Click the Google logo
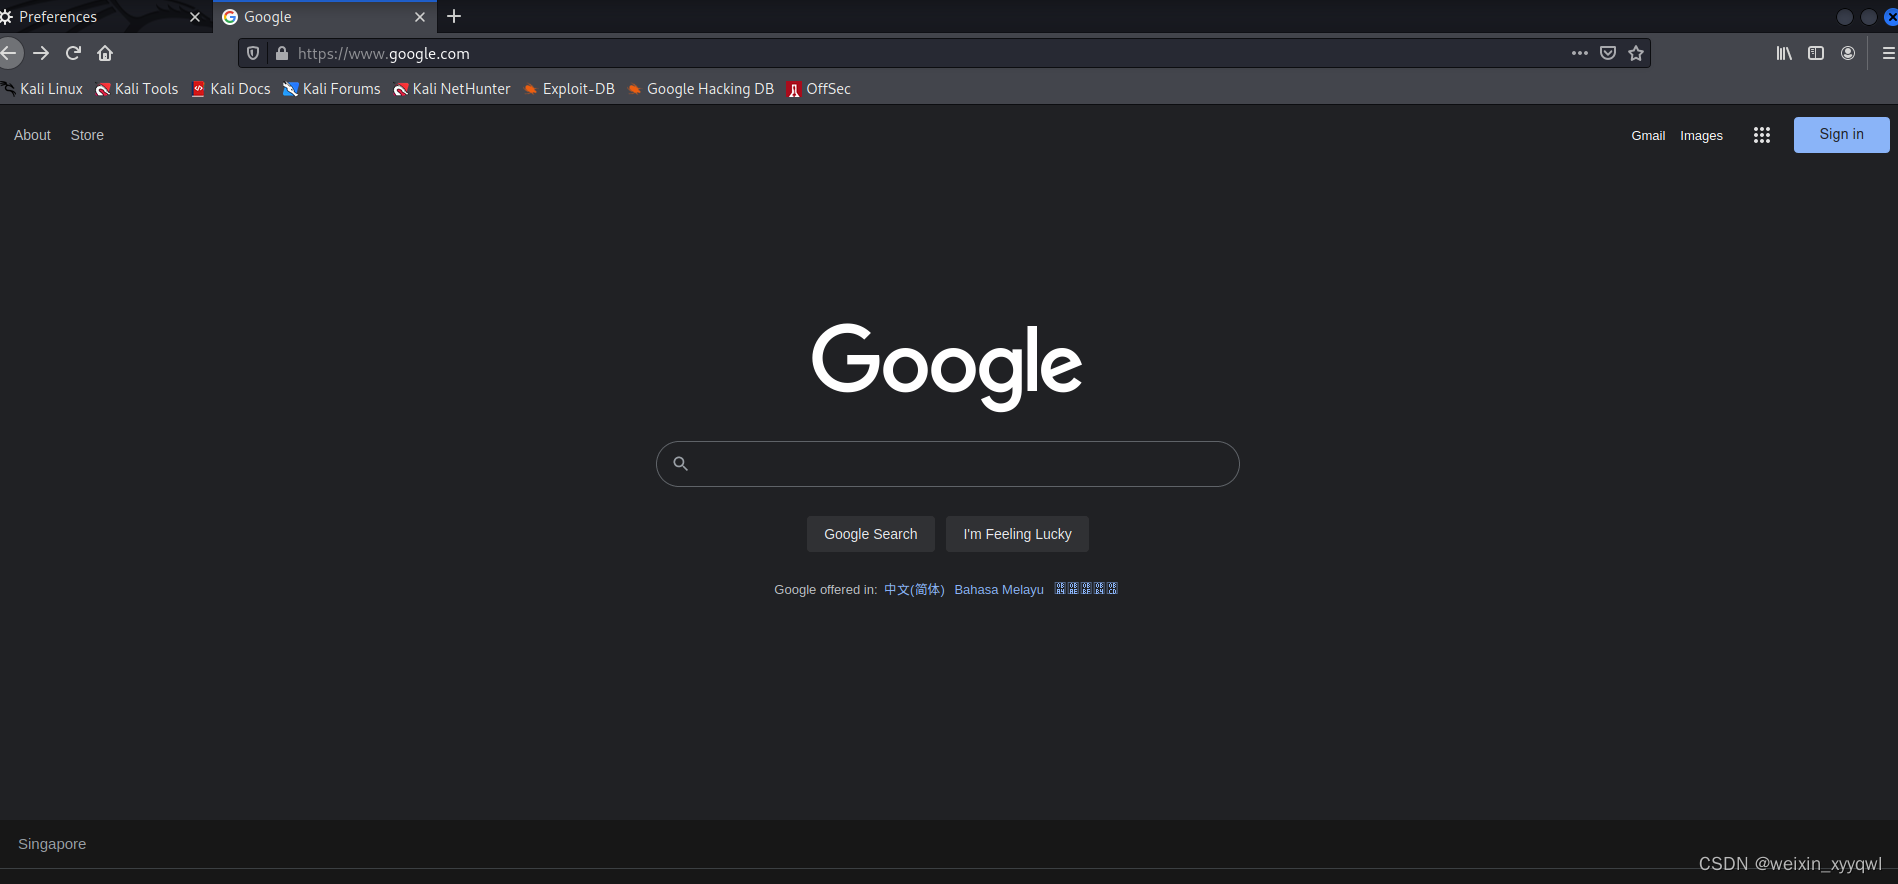Screen dimensions: 1898x884 click(947, 366)
